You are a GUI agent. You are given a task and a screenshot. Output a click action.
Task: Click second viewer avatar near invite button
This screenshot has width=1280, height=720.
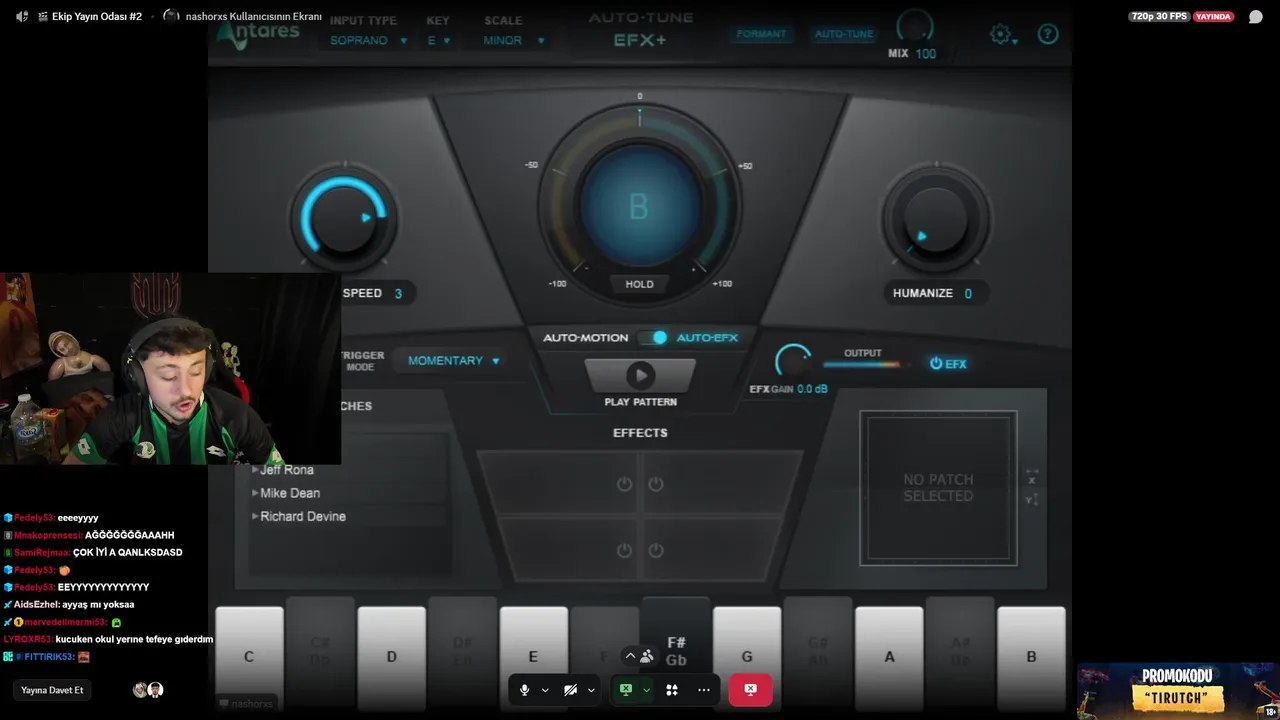click(x=155, y=690)
